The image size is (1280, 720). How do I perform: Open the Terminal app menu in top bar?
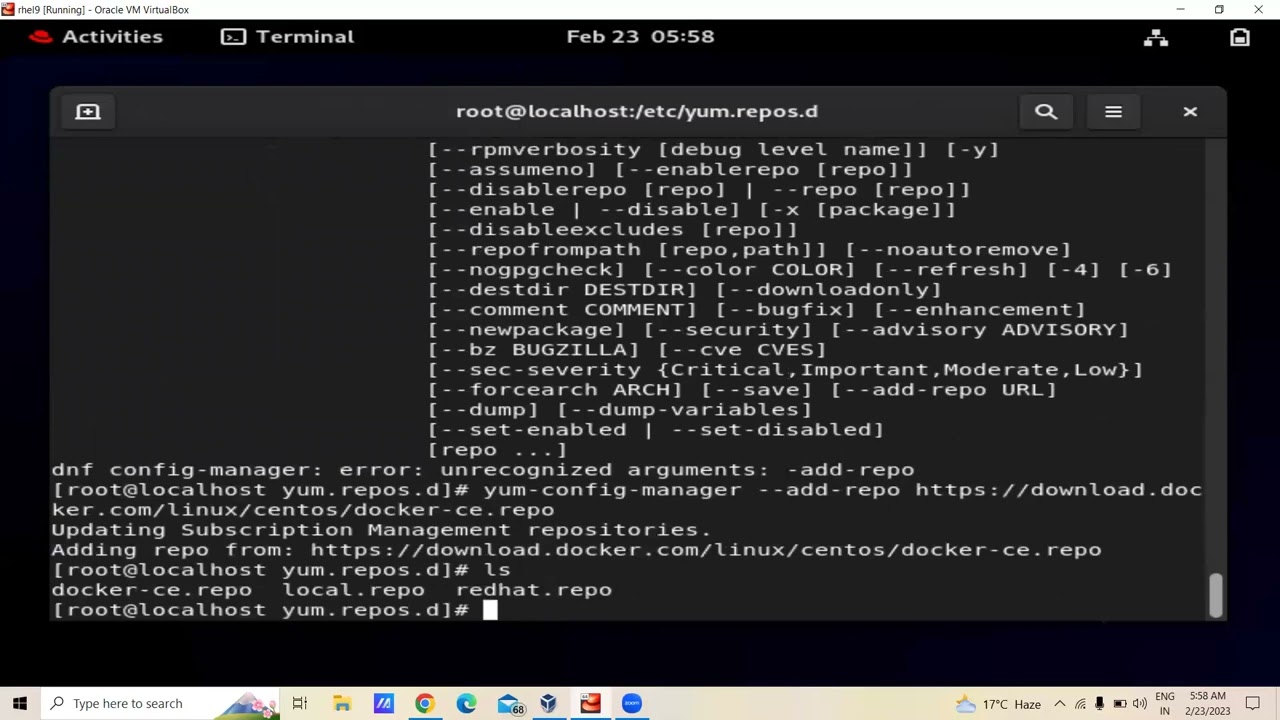pos(288,36)
